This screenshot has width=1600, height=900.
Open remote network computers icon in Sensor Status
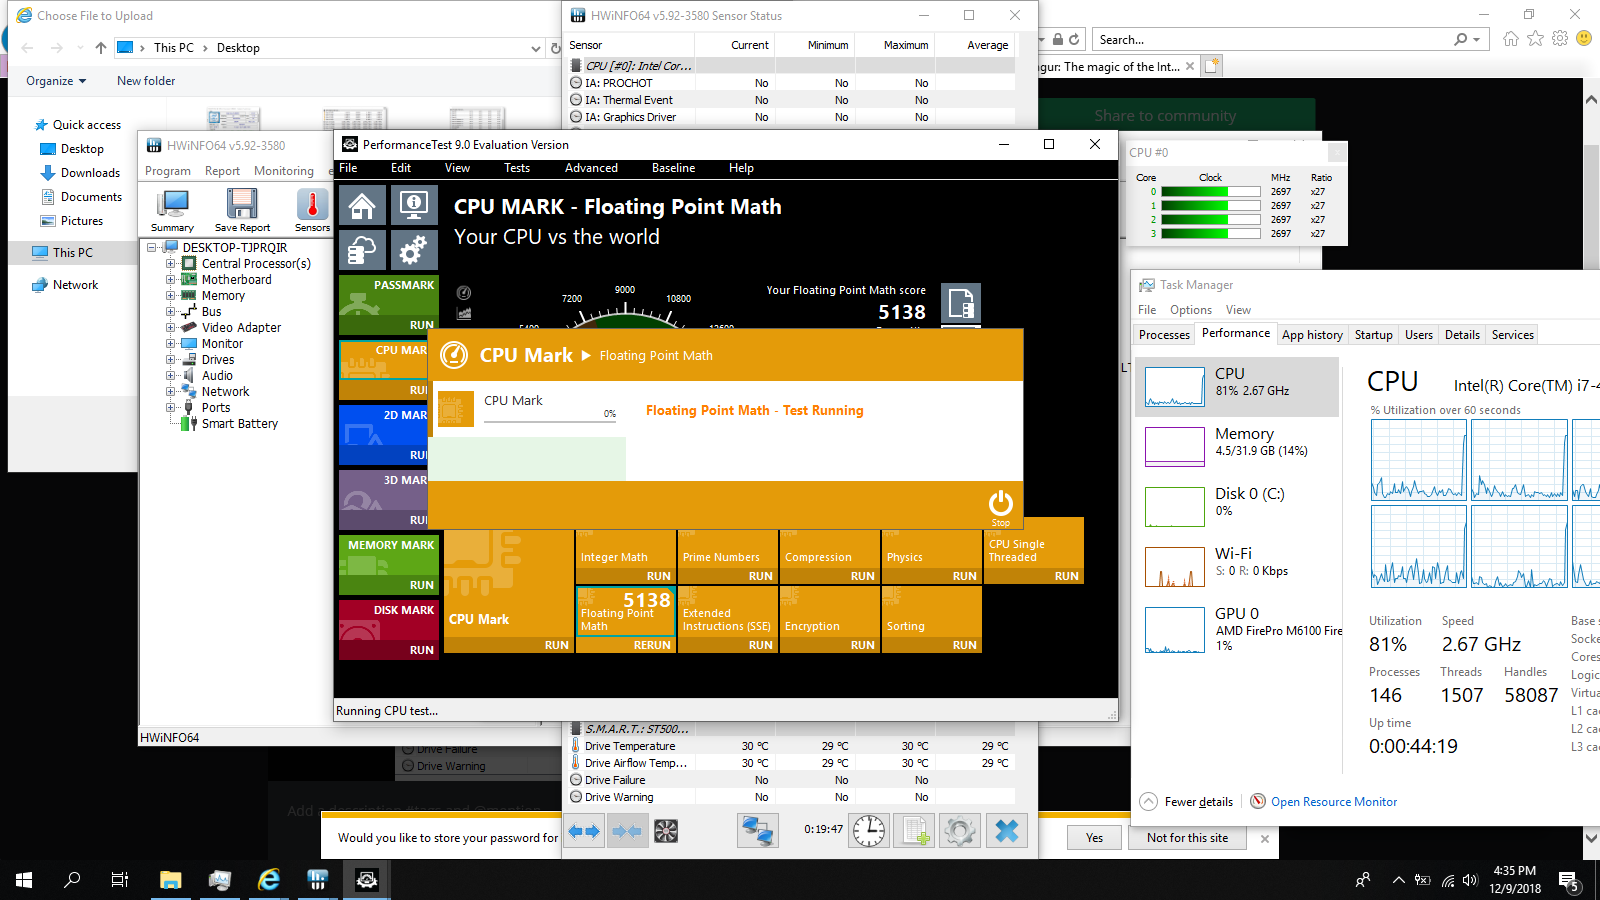click(x=758, y=831)
